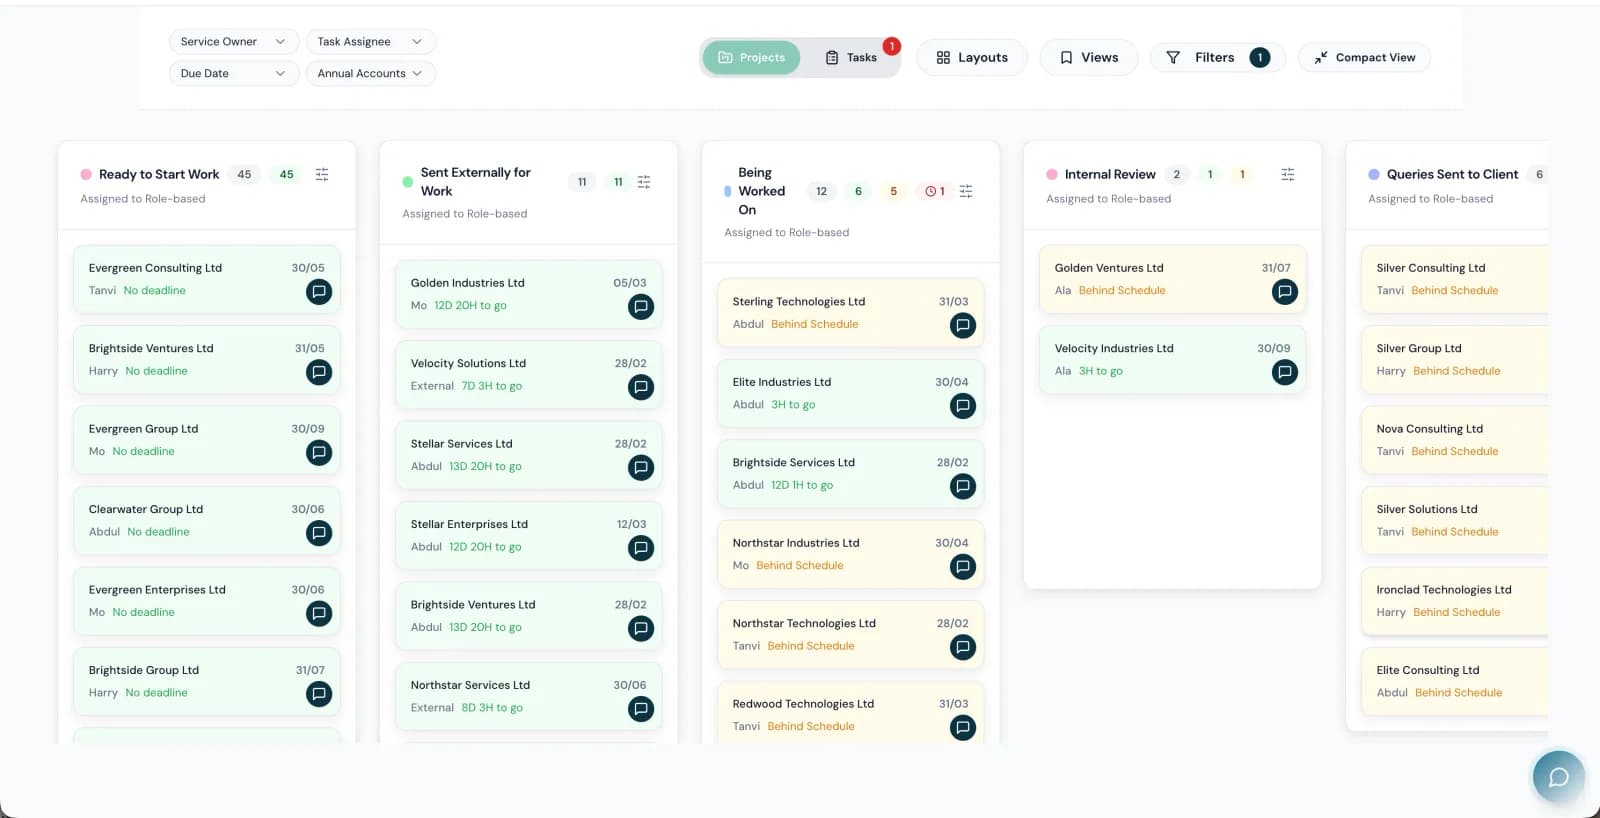Viewport: 1600px width, 818px height.
Task: Open the Silver Solutions Ltd card
Action: click(1454, 521)
